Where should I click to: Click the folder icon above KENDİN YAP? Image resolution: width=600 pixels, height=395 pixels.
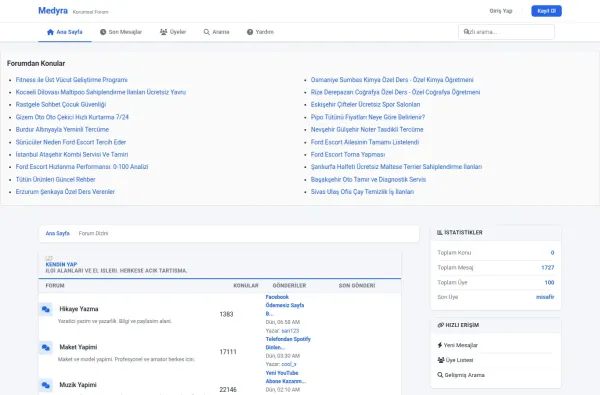click(49, 258)
